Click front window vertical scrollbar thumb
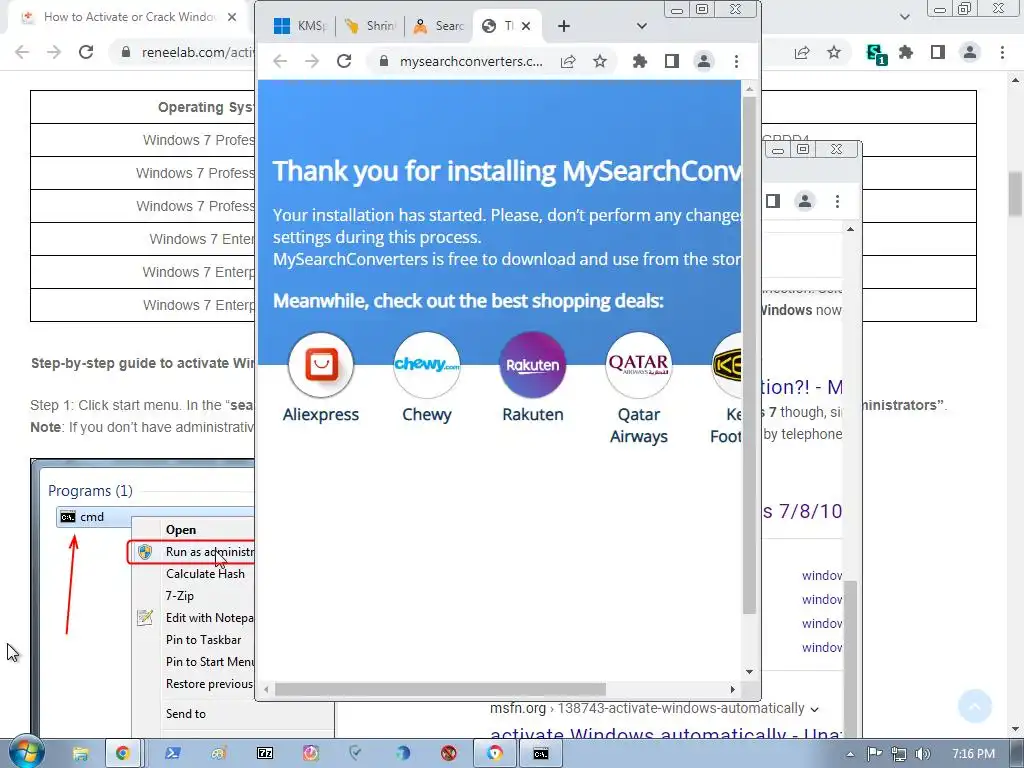Viewport: 1024px width, 768px height. click(749, 356)
